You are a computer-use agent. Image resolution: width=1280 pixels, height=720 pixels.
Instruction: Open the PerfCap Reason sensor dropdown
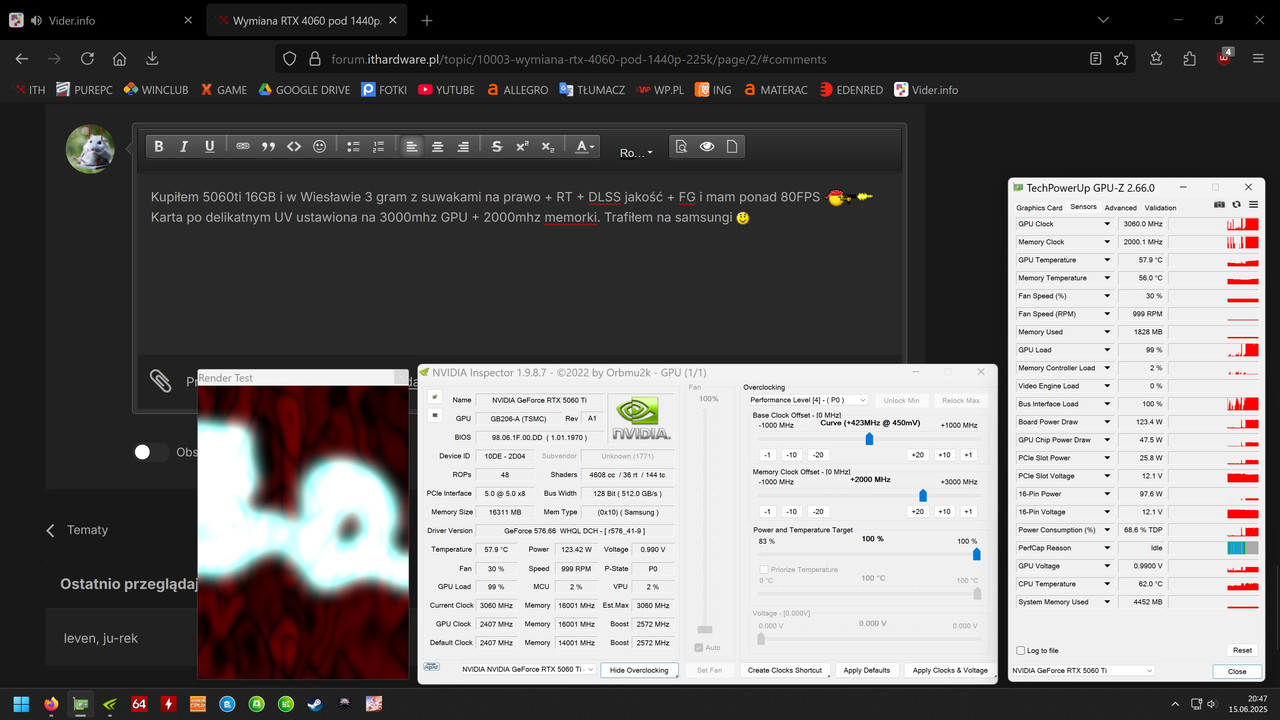pos(1107,548)
